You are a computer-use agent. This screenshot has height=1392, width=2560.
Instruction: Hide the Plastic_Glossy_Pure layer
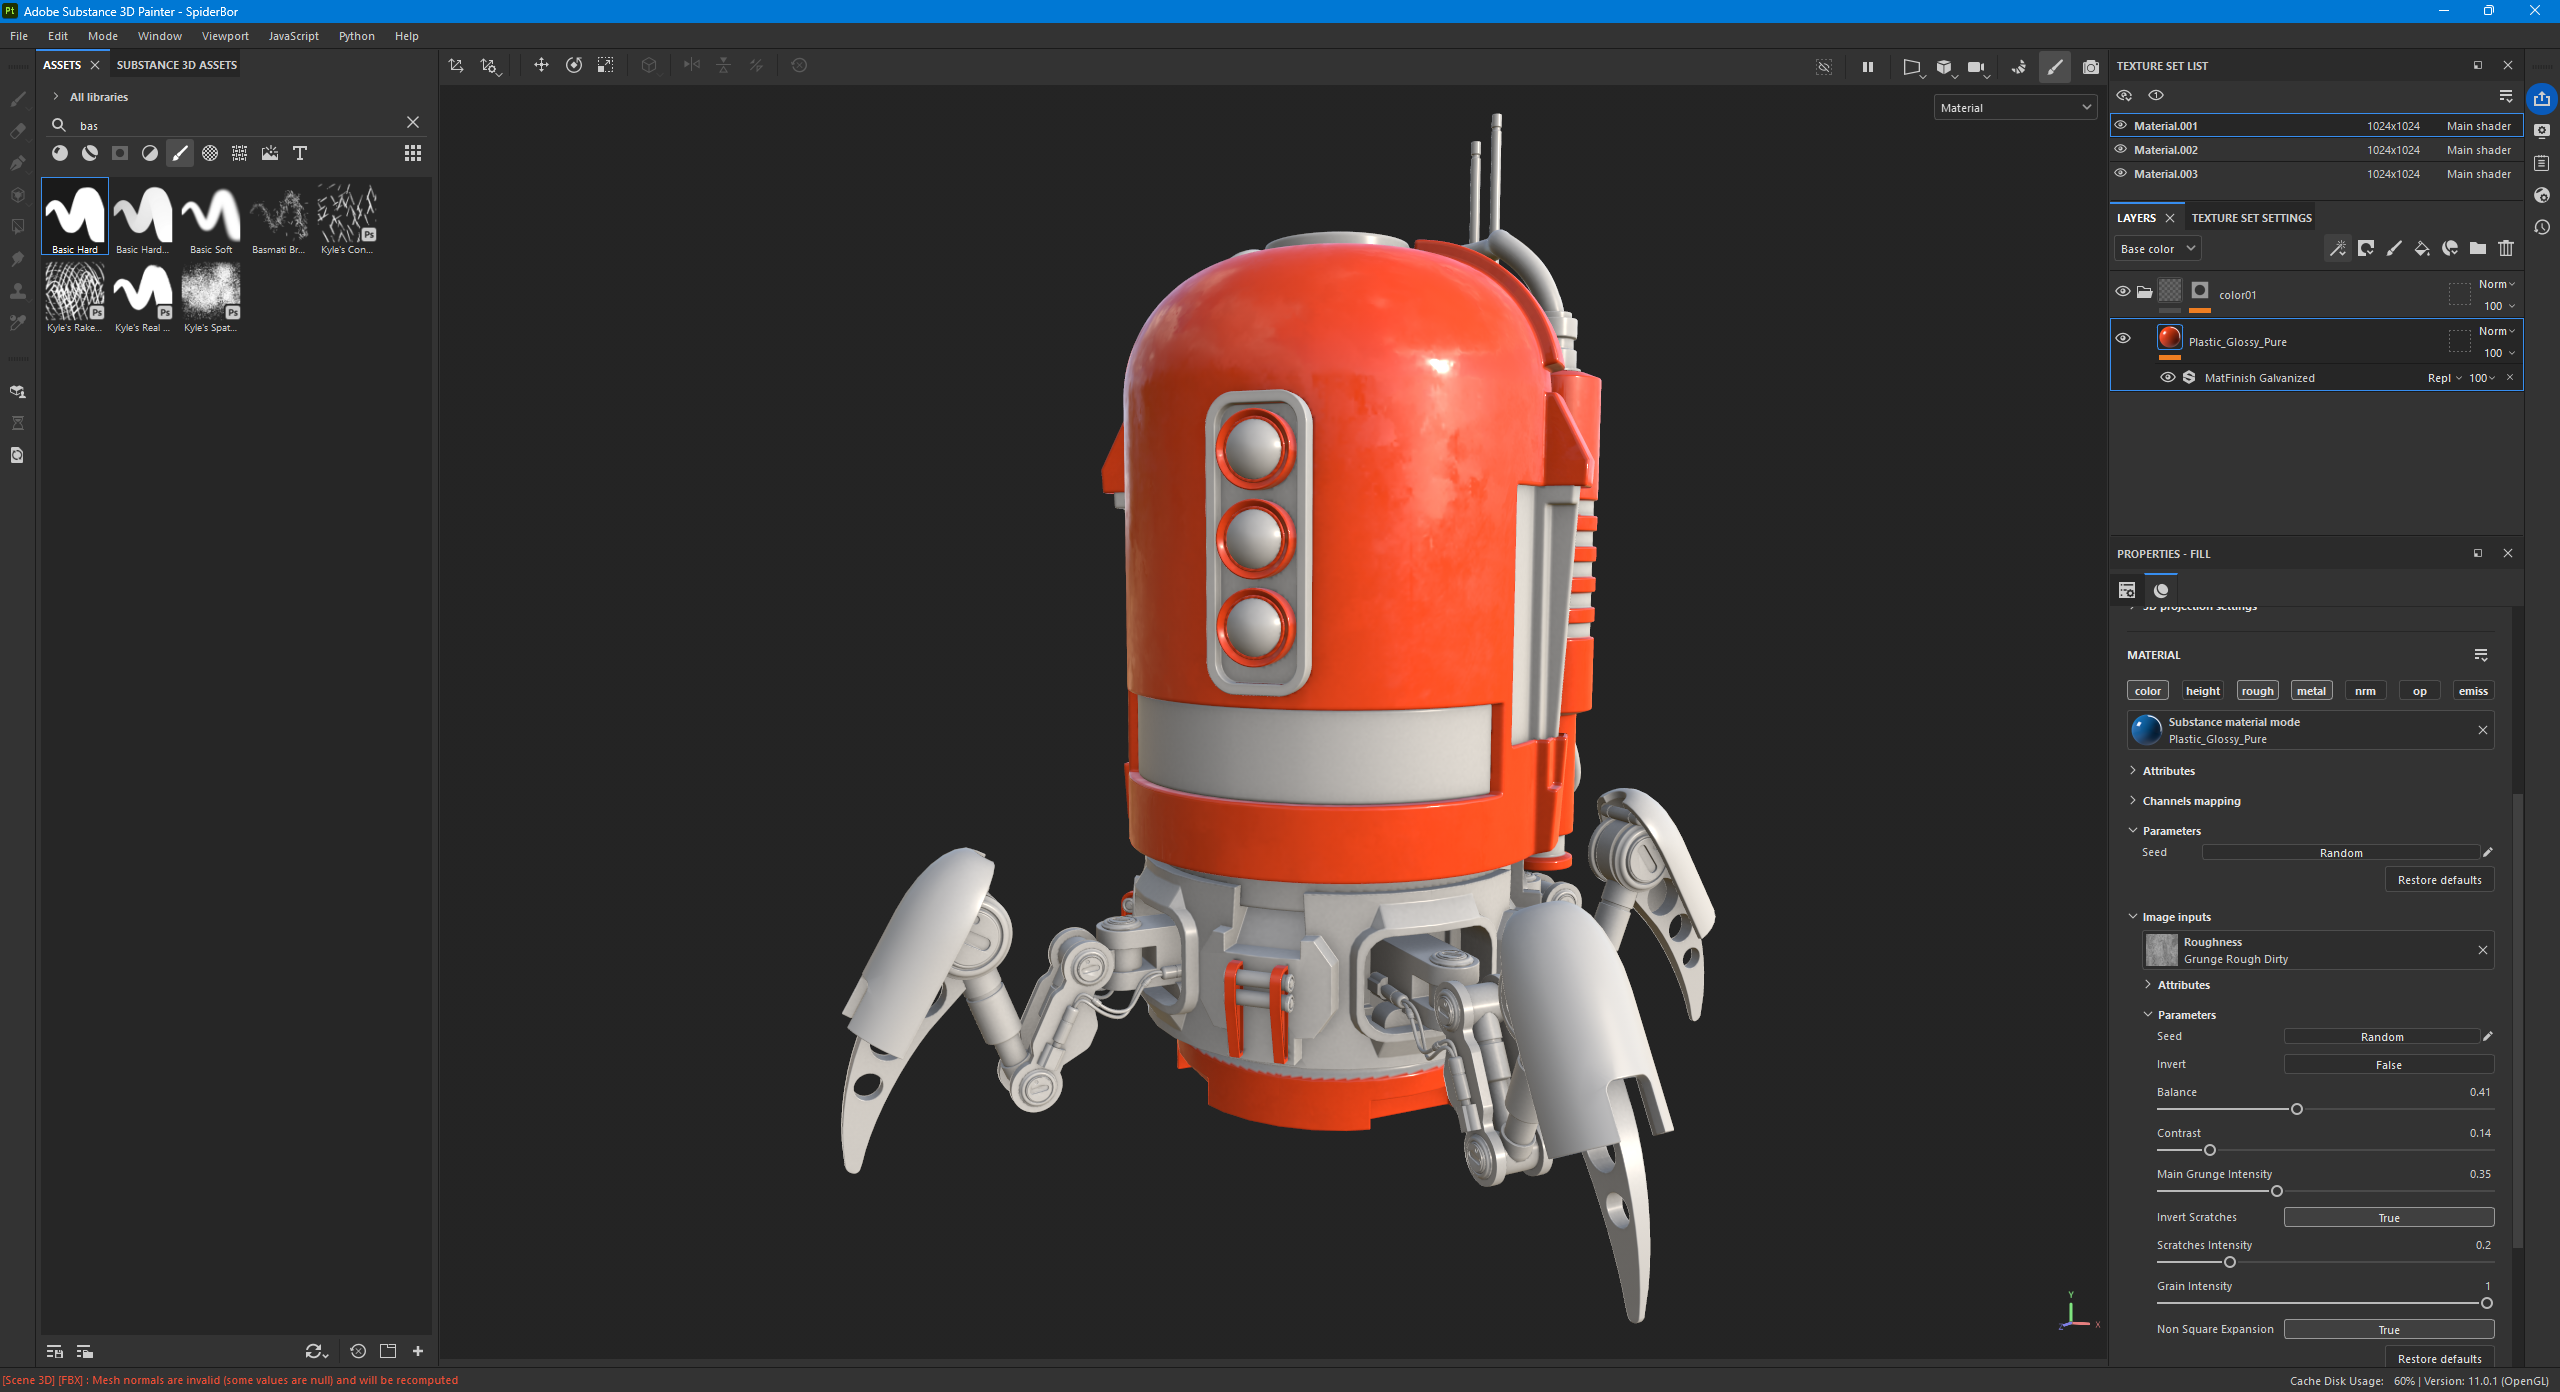click(2123, 339)
